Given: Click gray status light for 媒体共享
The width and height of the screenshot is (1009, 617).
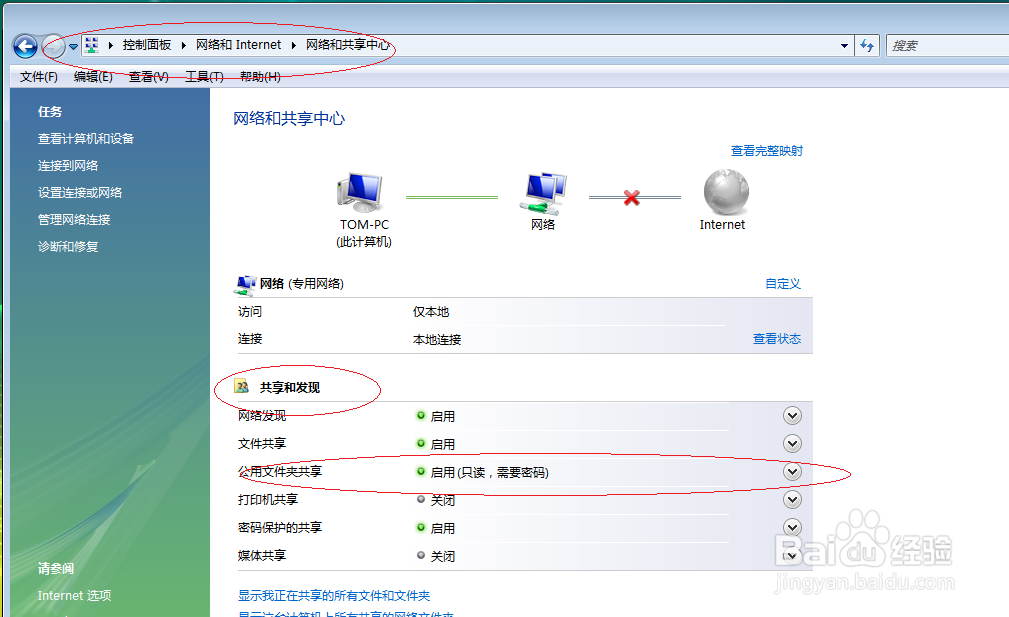Looking at the screenshot, I should pos(421,555).
